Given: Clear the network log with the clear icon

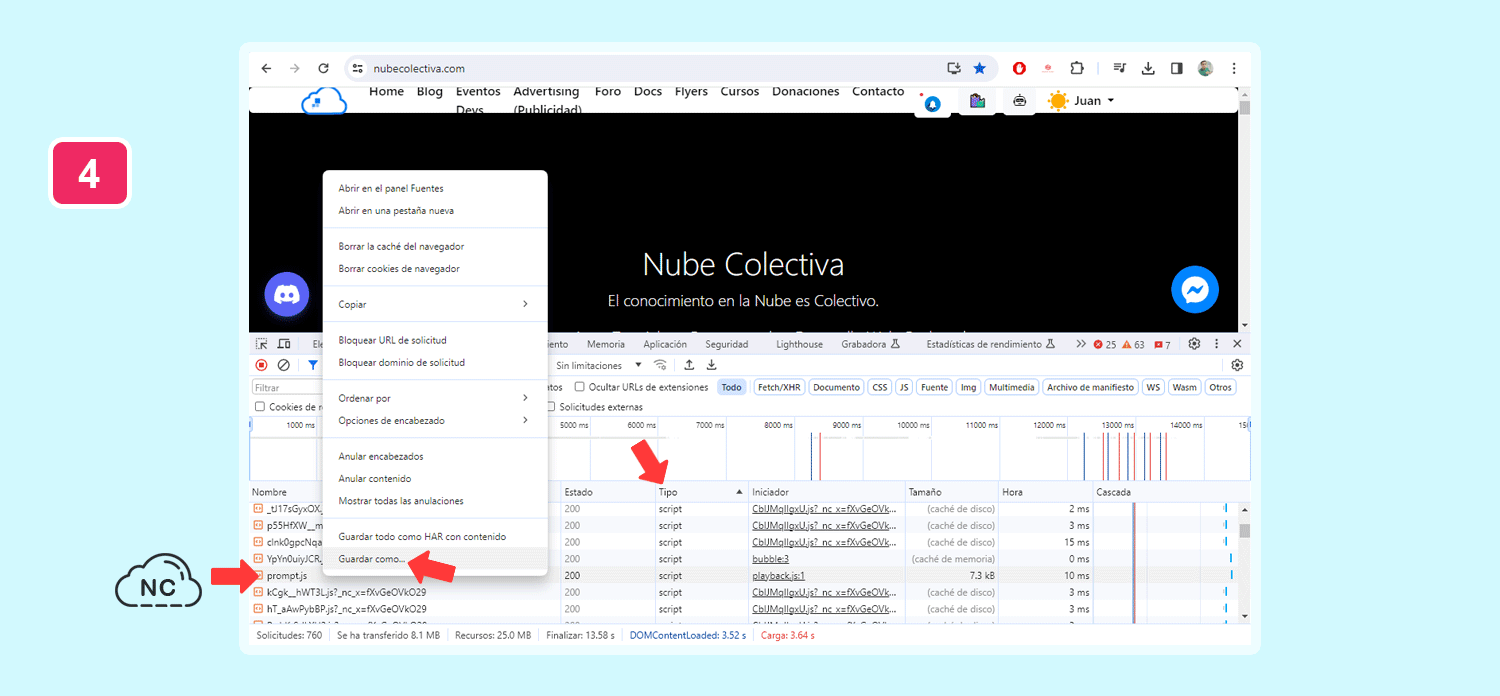Looking at the screenshot, I should click(284, 366).
